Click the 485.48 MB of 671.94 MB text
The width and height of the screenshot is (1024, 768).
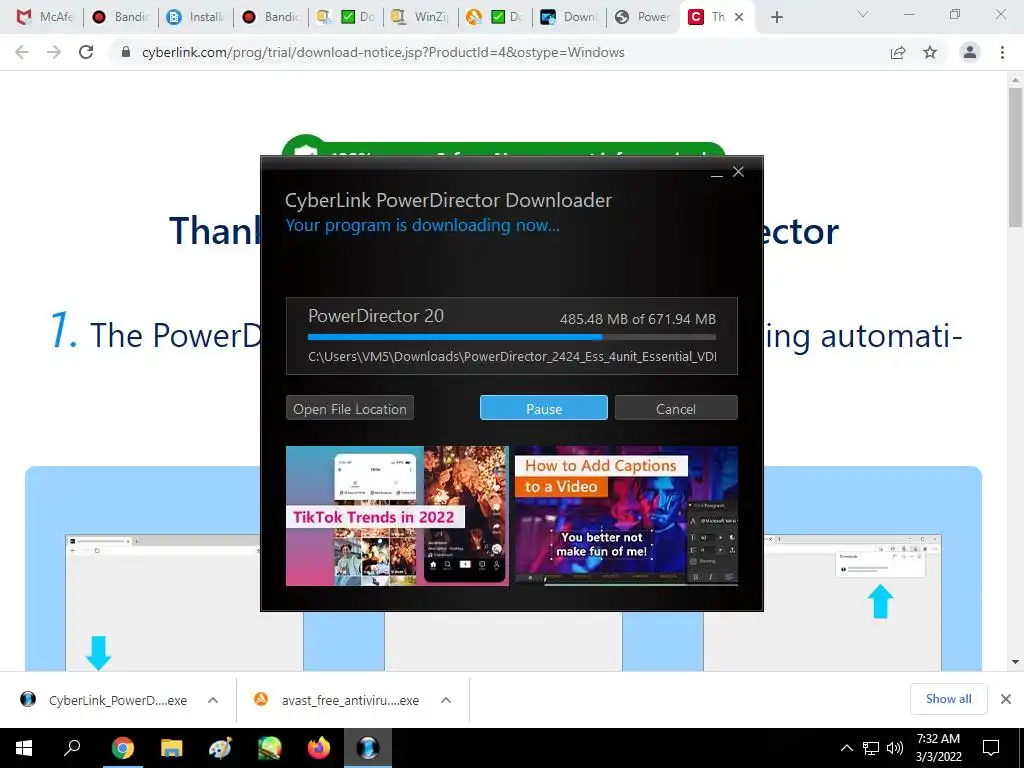[x=637, y=319]
